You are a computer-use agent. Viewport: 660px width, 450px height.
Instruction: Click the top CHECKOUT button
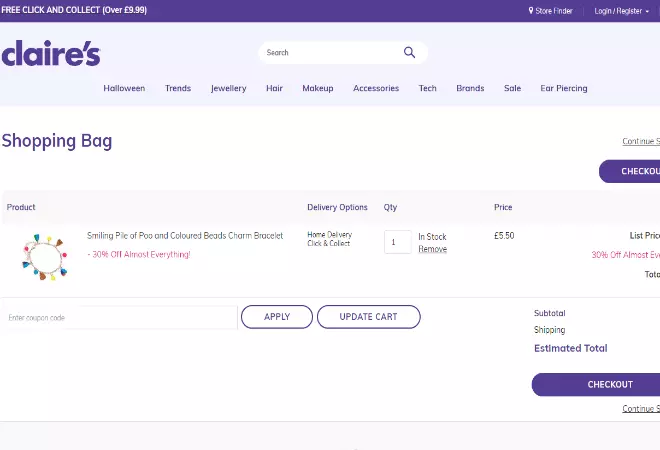tap(629, 171)
